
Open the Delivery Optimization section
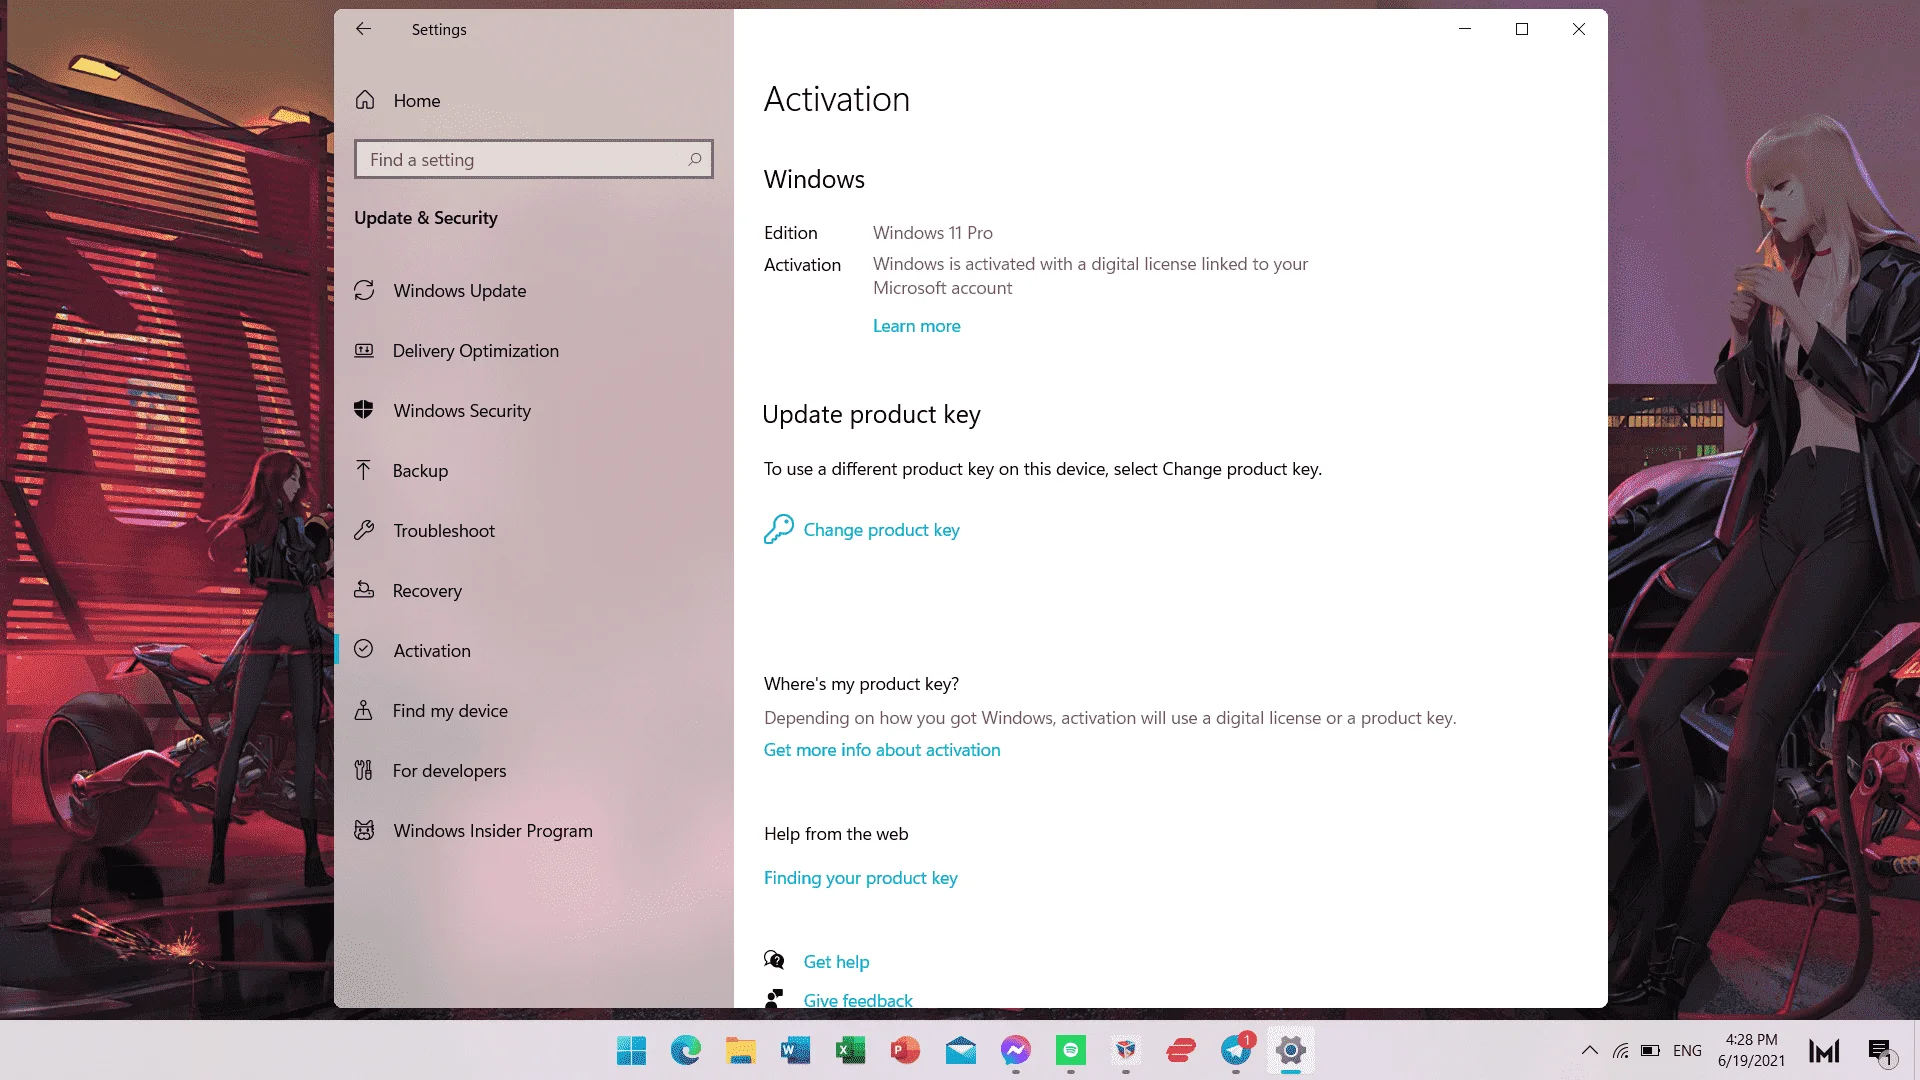pos(475,351)
